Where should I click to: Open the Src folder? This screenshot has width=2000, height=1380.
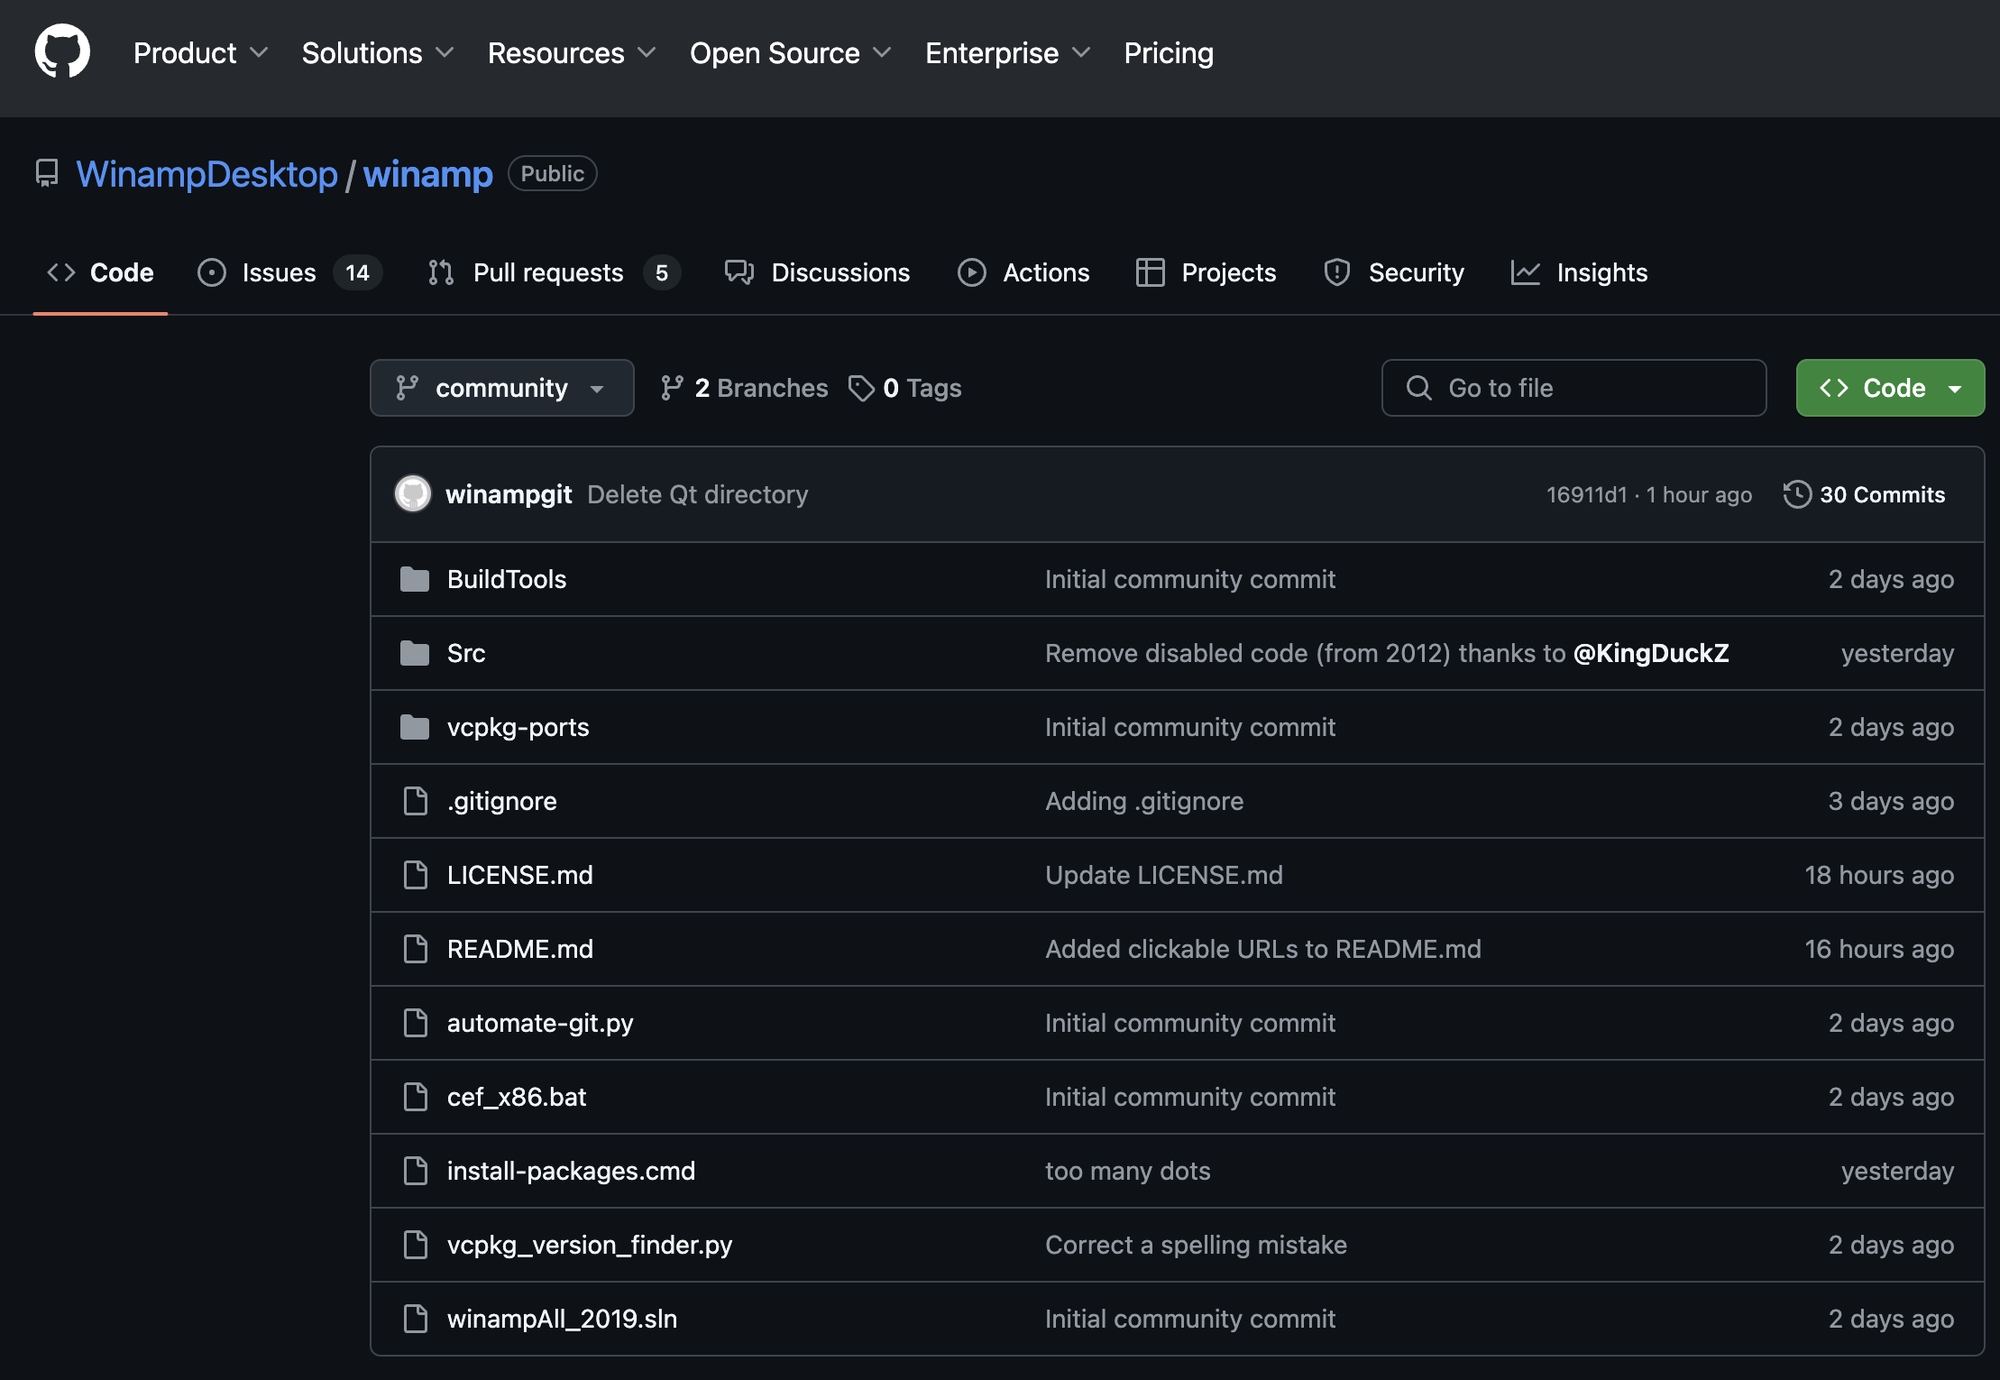click(465, 650)
